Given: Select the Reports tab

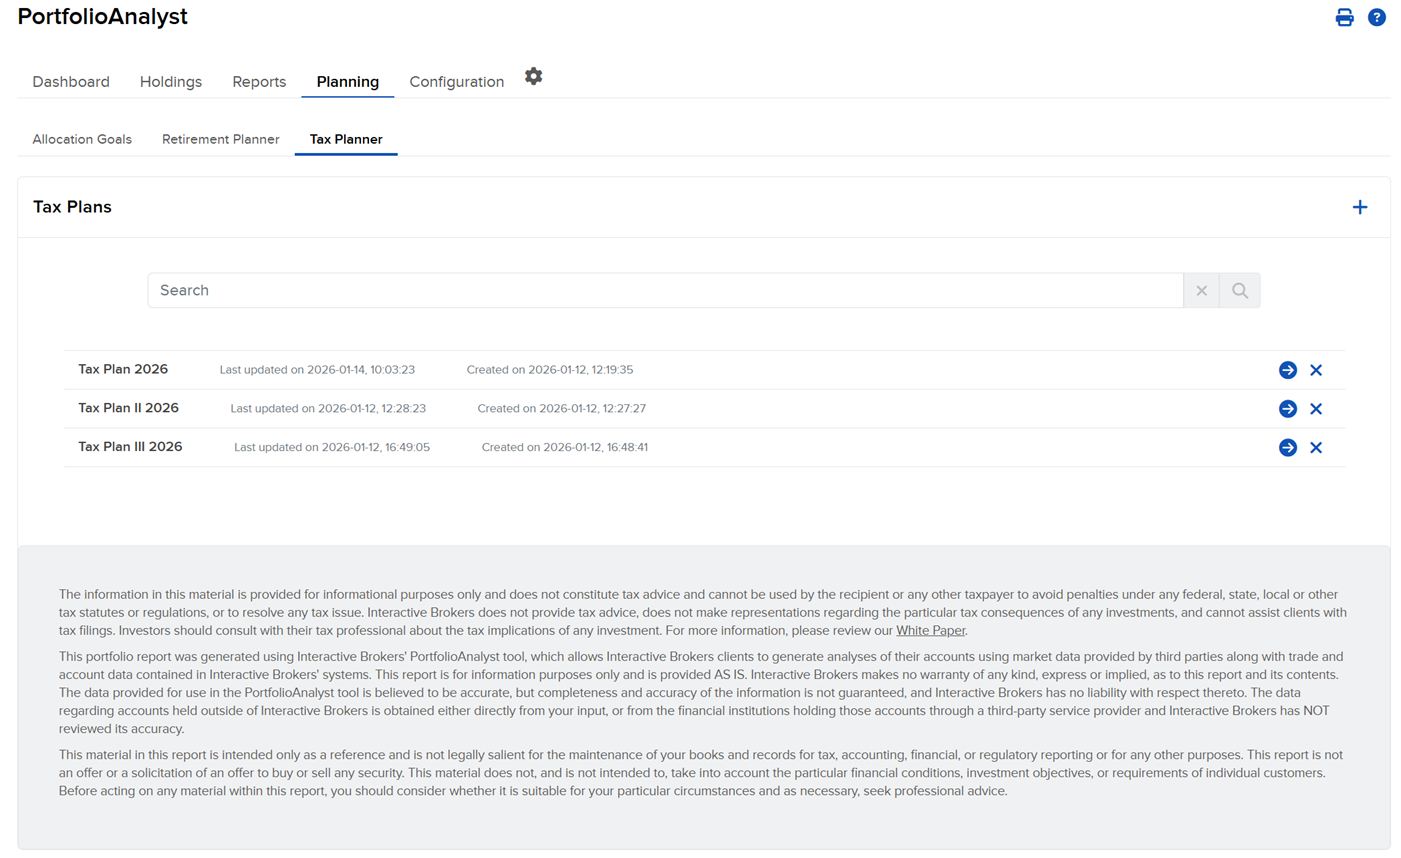Looking at the screenshot, I should pyautogui.click(x=258, y=81).
